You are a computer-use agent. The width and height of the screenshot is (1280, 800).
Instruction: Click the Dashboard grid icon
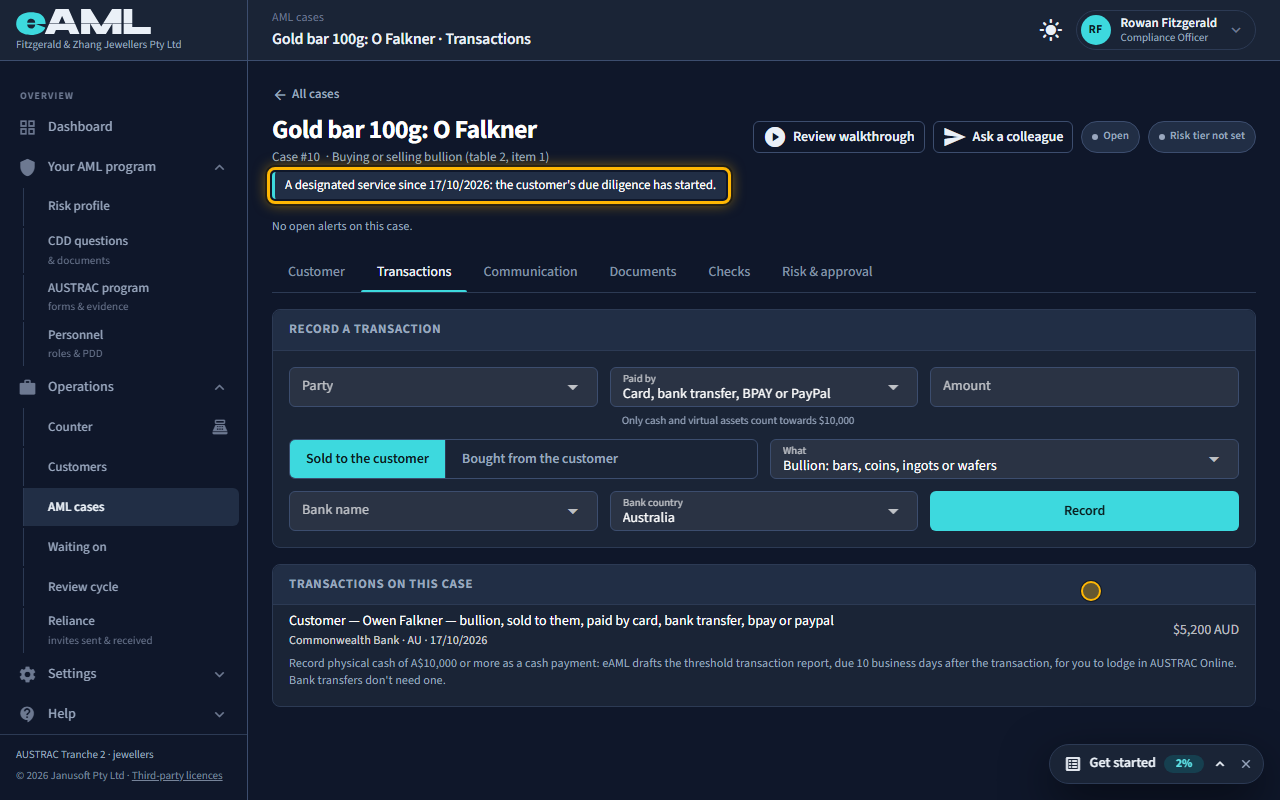click(x=27, y=127)
